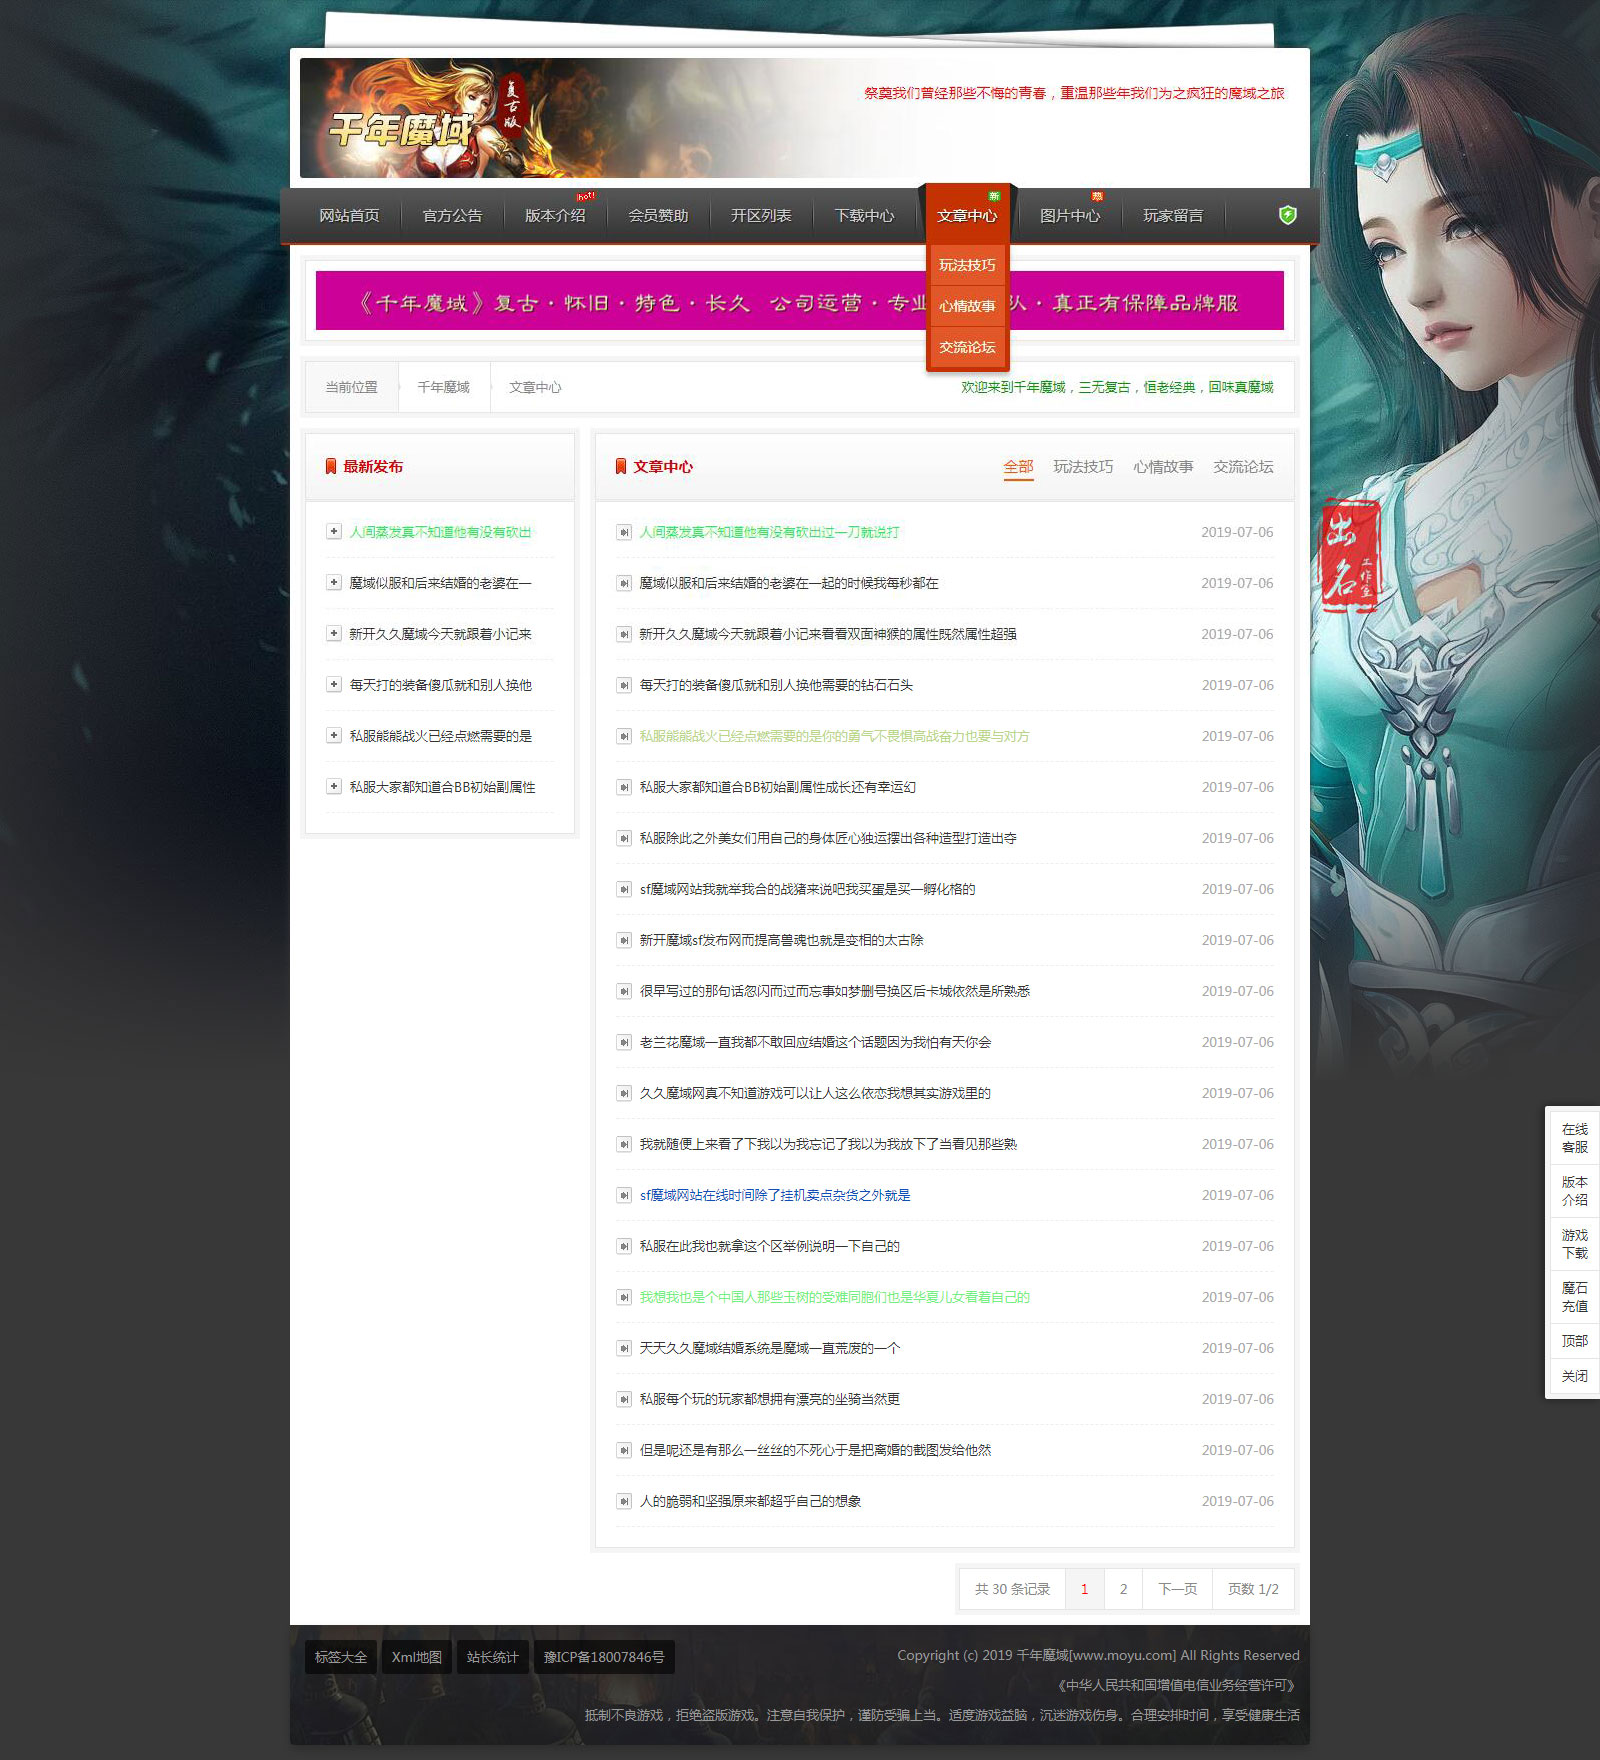Click arrow icon beside 新开久久魔域今天就跟着小记来看看双面神猴
This screenshot has width=1600, height=1760.
click(x=624, y=634)
